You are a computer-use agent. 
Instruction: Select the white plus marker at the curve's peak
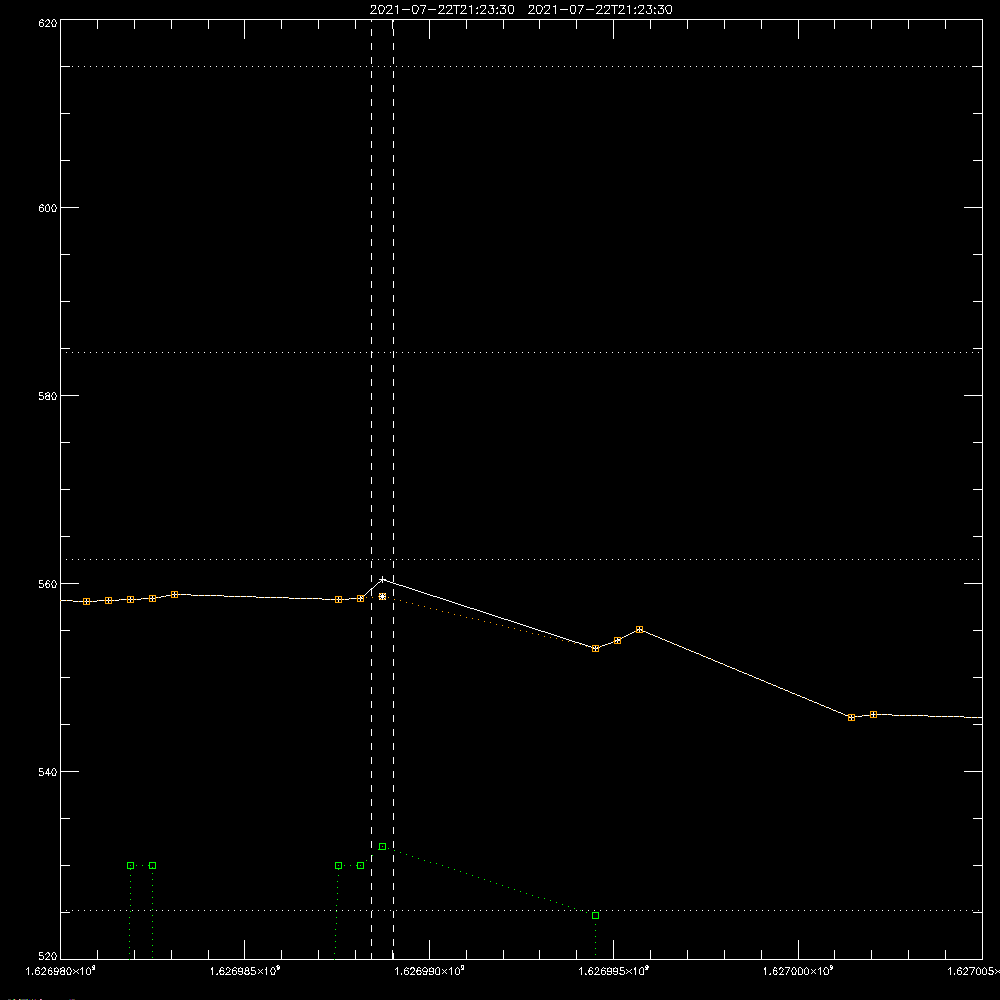click(383, 580)
